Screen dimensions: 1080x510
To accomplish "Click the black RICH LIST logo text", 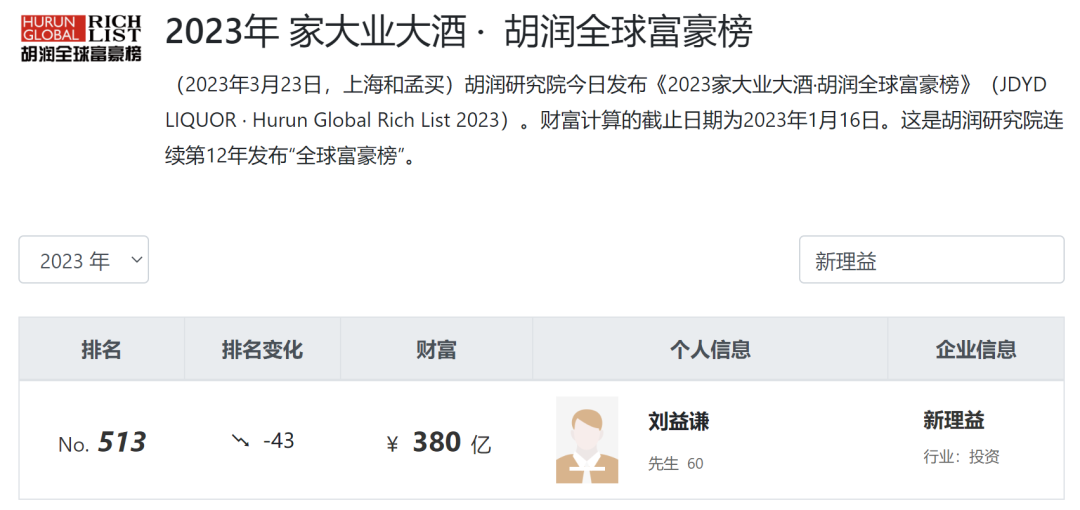I will click(114, 28).
